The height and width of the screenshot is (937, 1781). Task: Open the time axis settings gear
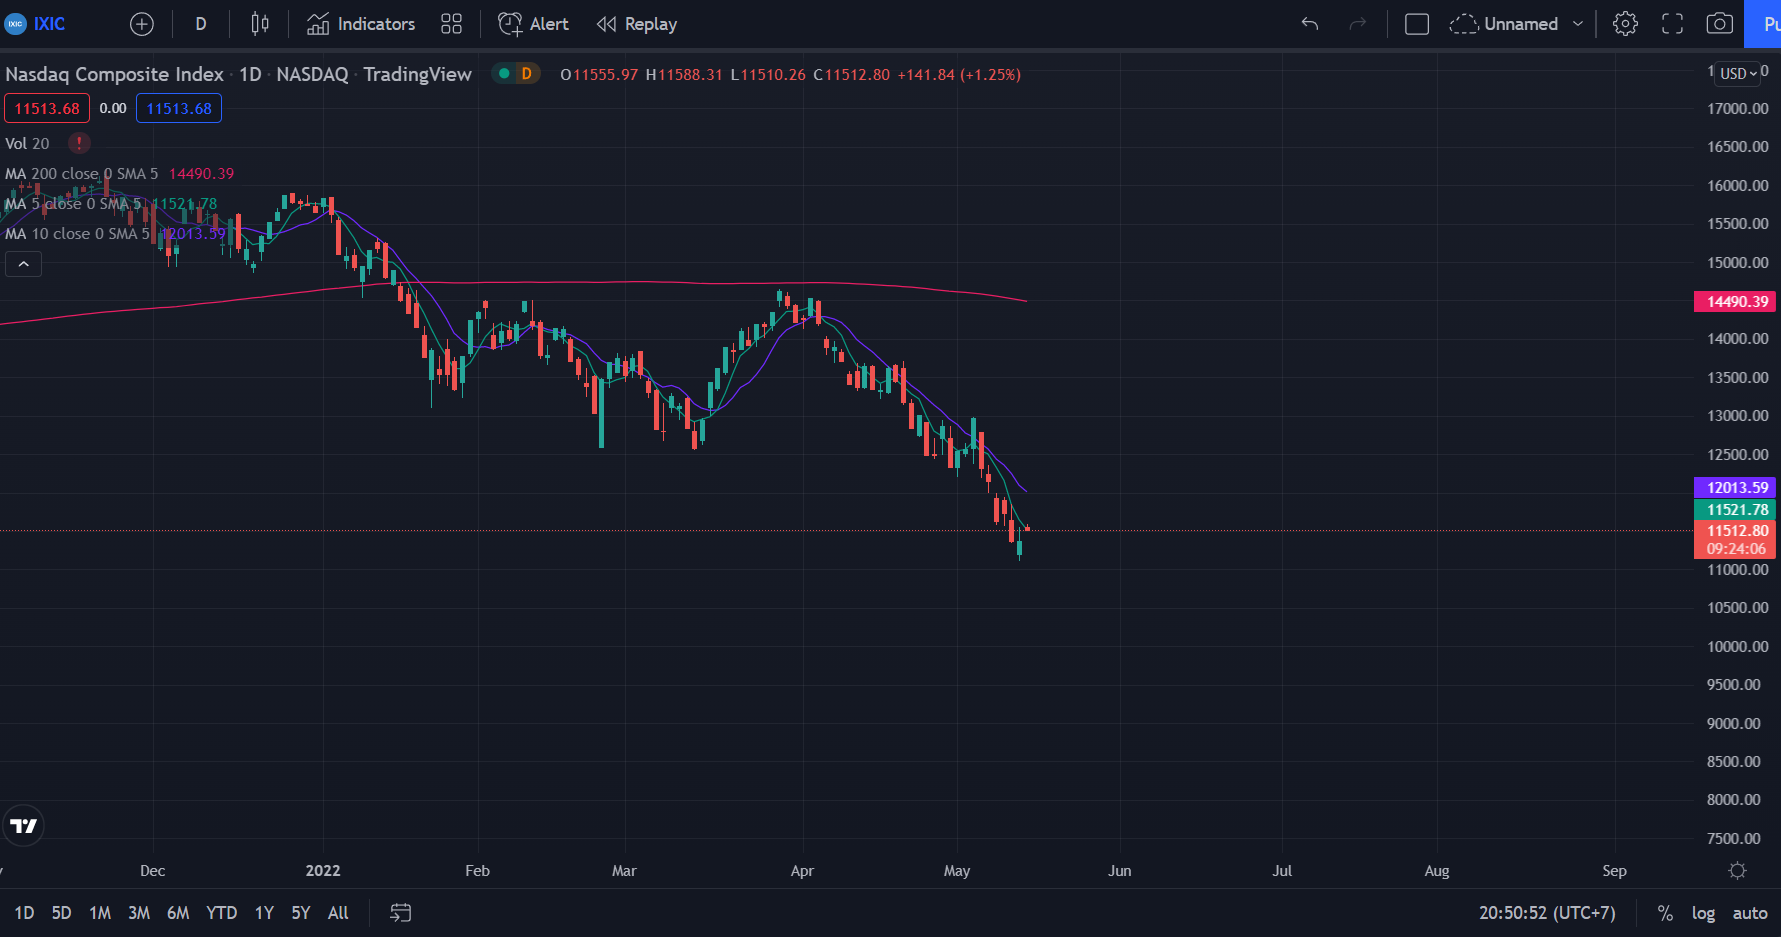[1738, 871]
